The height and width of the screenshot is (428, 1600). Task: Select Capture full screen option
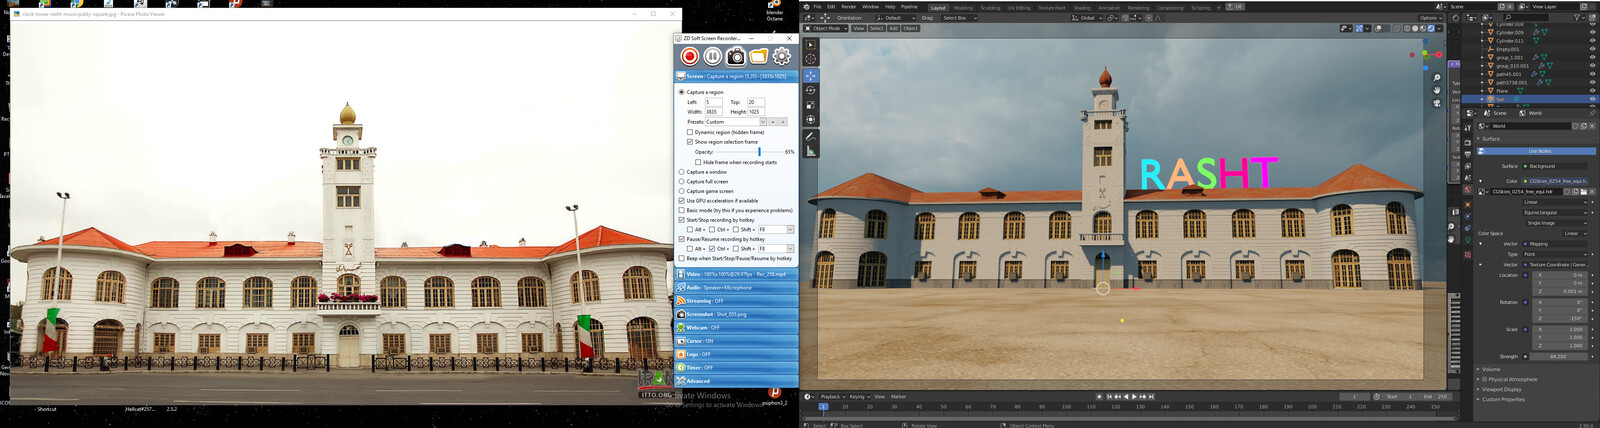click(x=682, y=182)
